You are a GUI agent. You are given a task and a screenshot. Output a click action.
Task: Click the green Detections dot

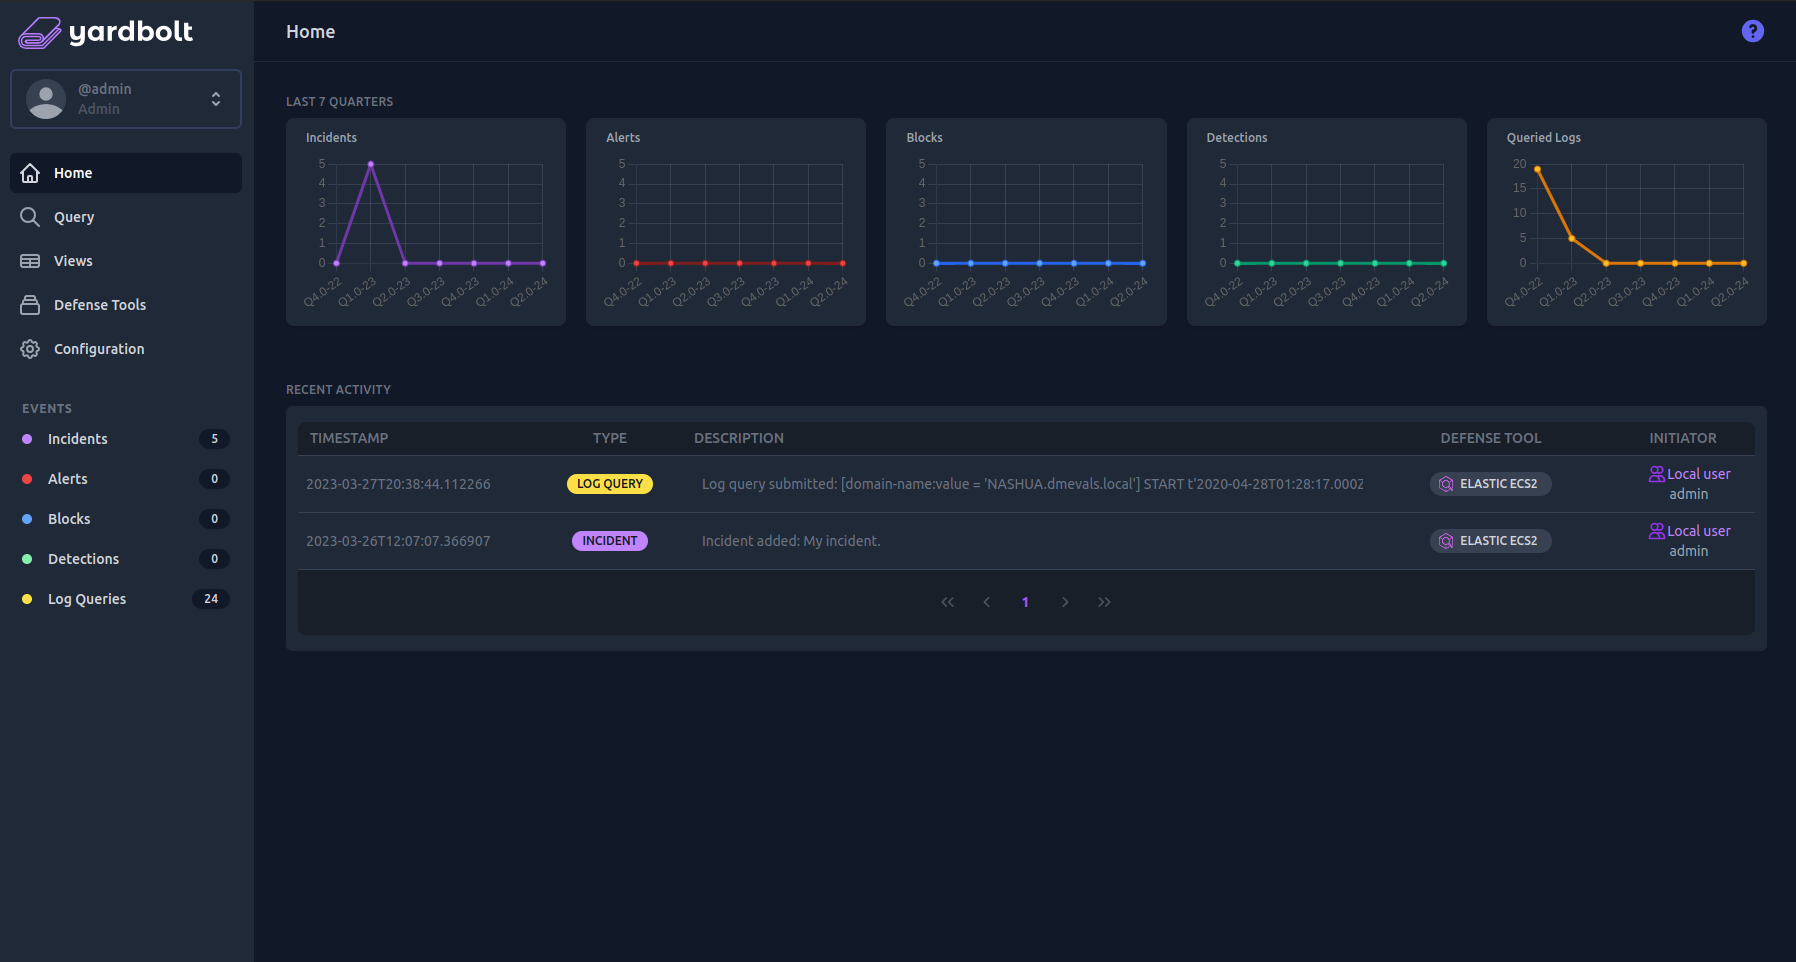pos(27,559)
